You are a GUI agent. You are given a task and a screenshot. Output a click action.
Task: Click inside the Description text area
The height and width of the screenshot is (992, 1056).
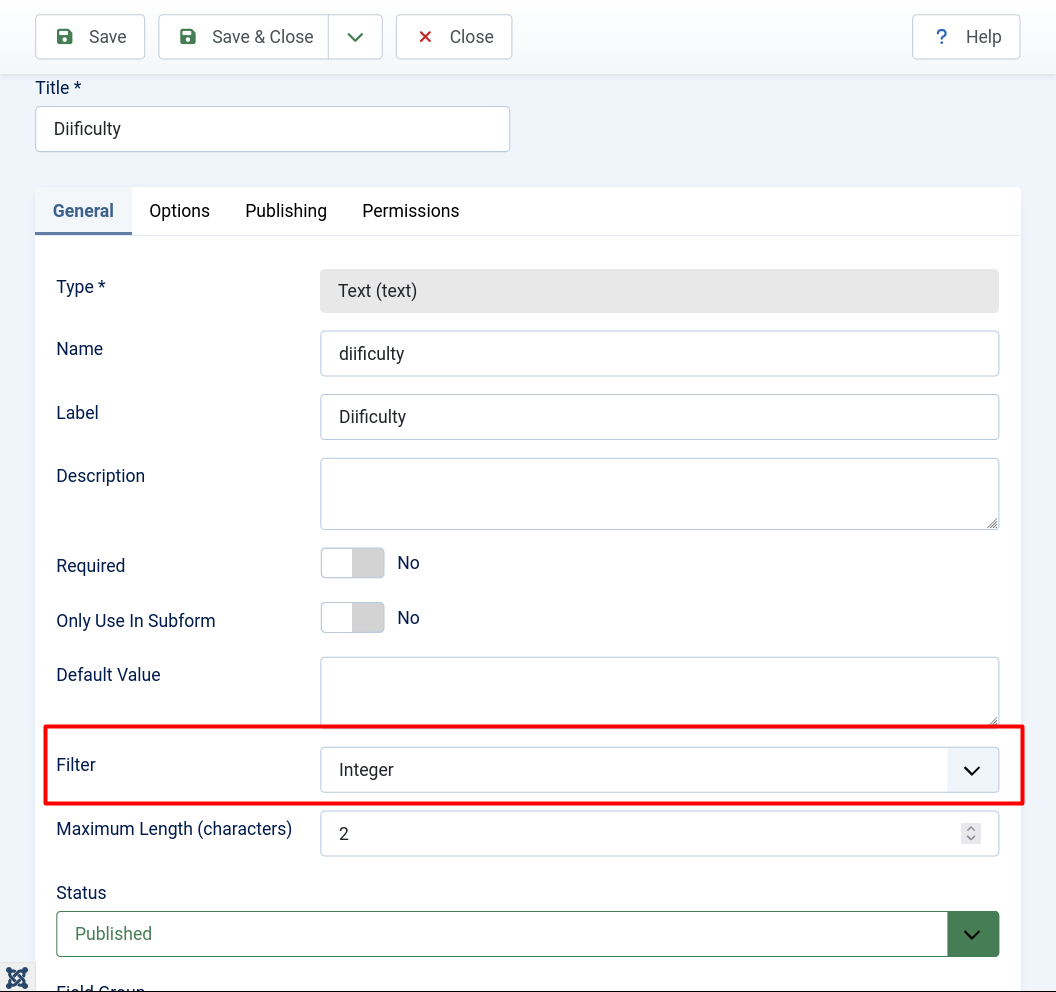(x=659, y=493)
